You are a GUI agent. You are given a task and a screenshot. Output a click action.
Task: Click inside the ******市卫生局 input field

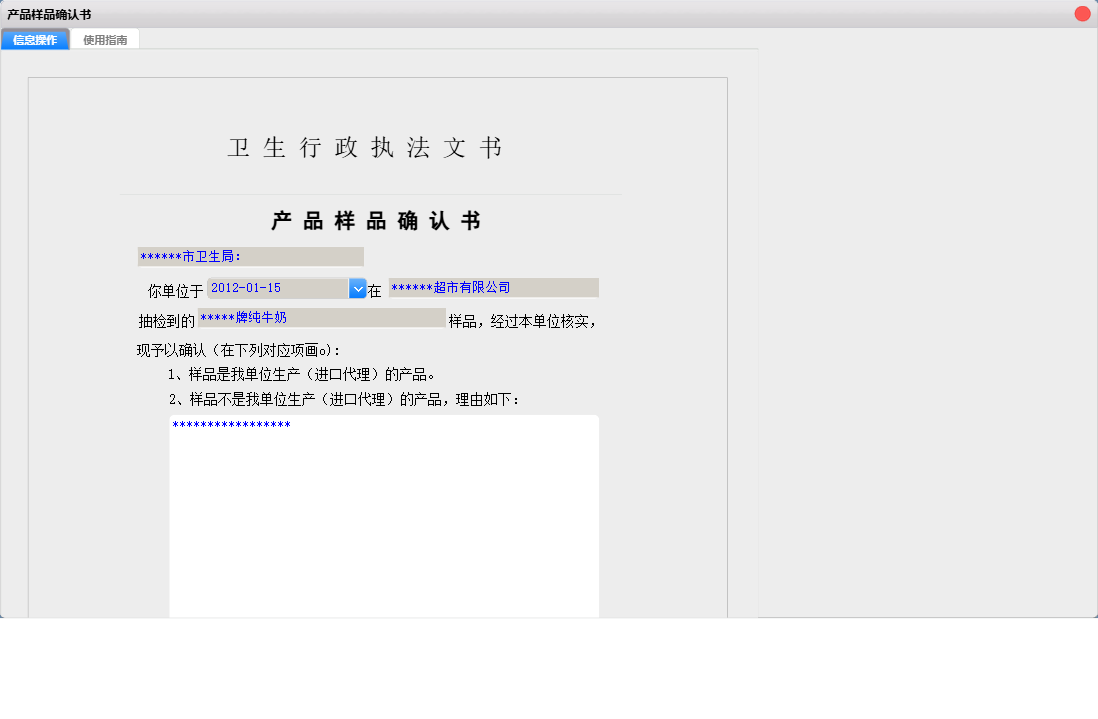(x=250, y=256)
